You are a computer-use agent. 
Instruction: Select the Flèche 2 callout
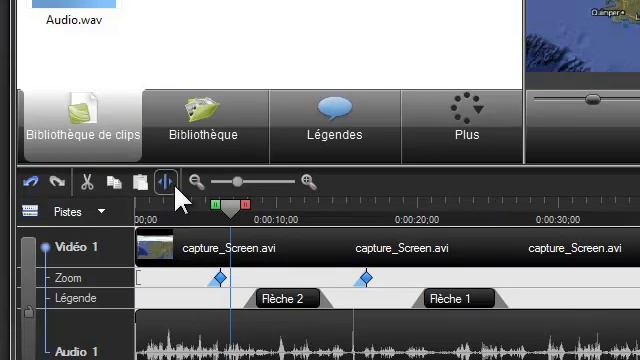click(288, 299)
